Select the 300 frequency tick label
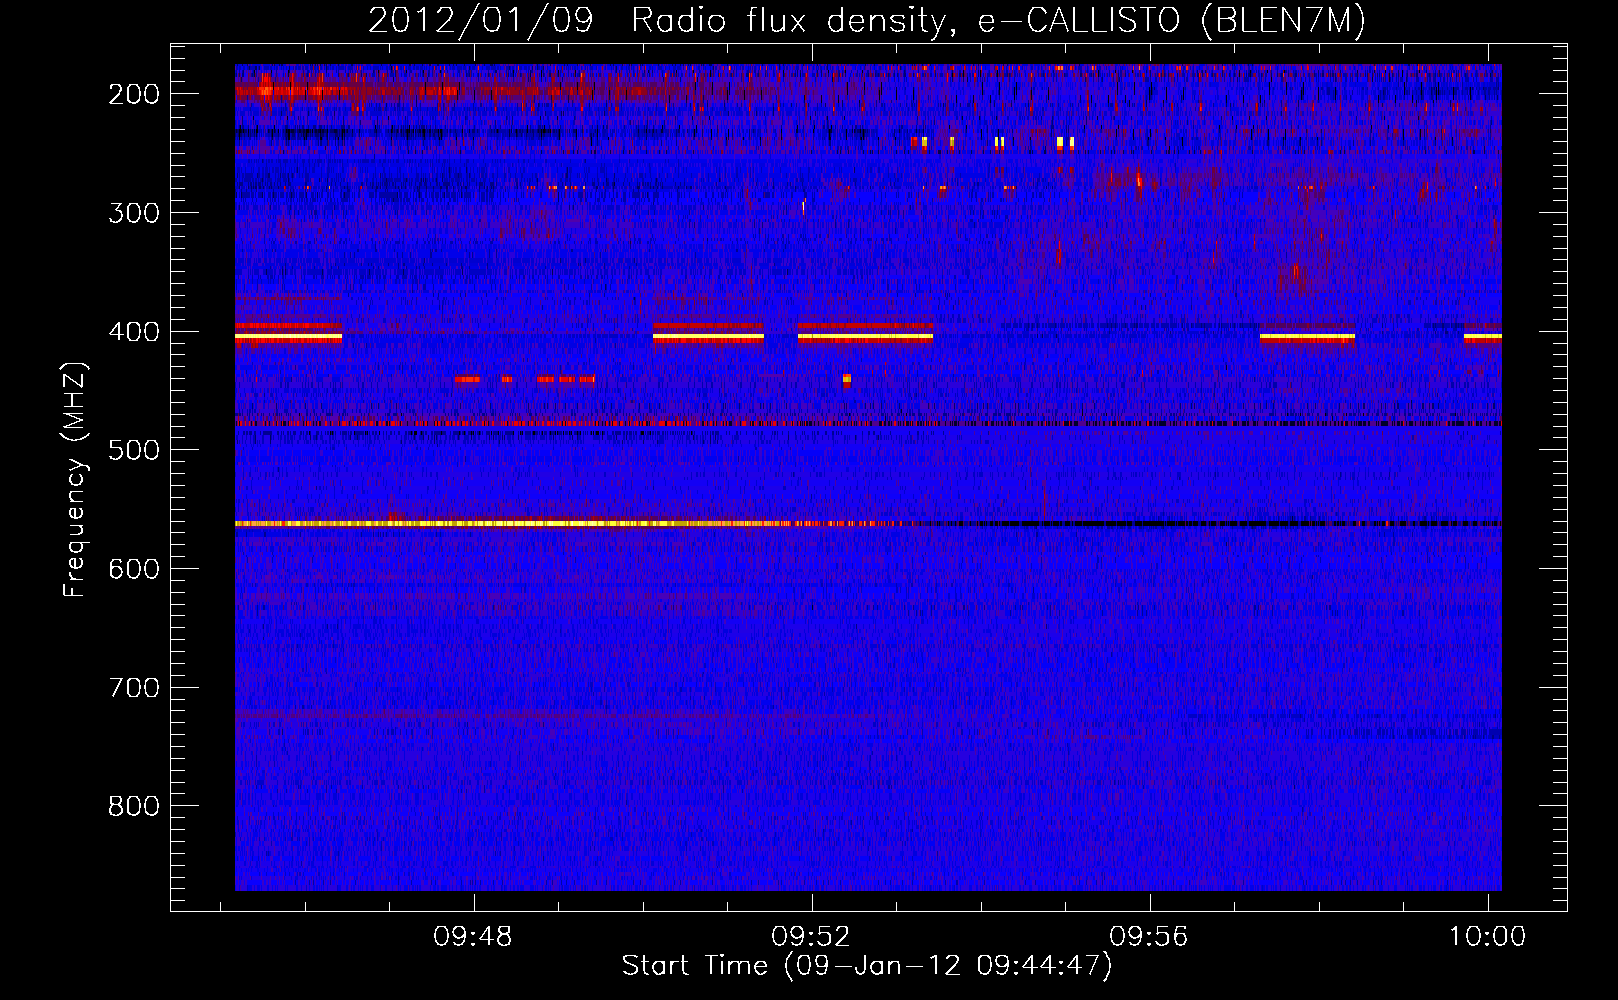Image resolution: width=1618 pixels, height=1000 pixels. [x=133, y=213]
